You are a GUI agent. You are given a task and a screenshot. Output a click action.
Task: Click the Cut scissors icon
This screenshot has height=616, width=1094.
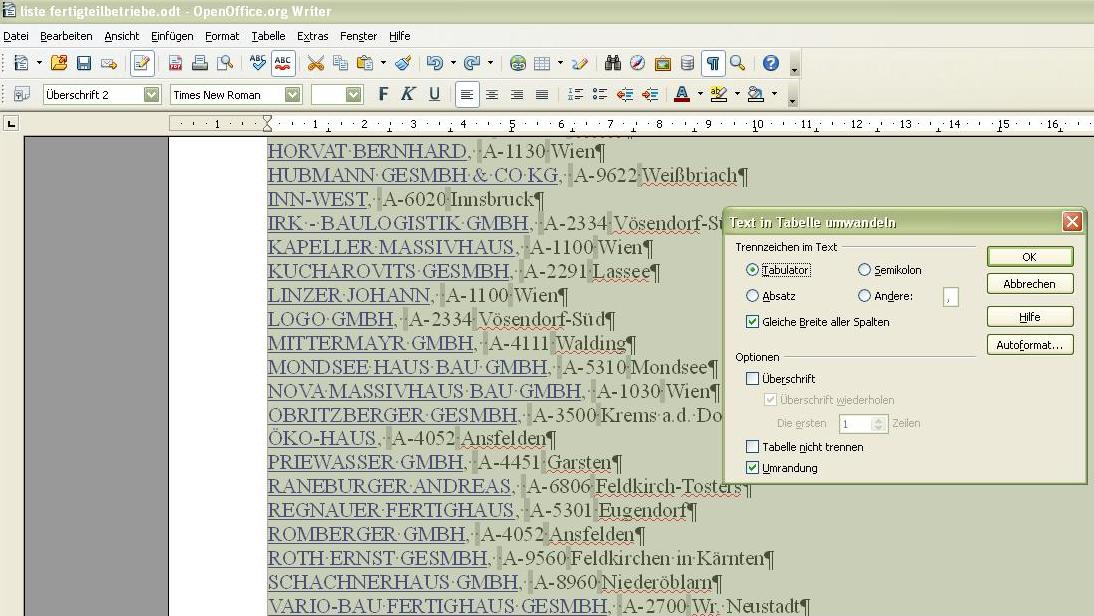315,63
